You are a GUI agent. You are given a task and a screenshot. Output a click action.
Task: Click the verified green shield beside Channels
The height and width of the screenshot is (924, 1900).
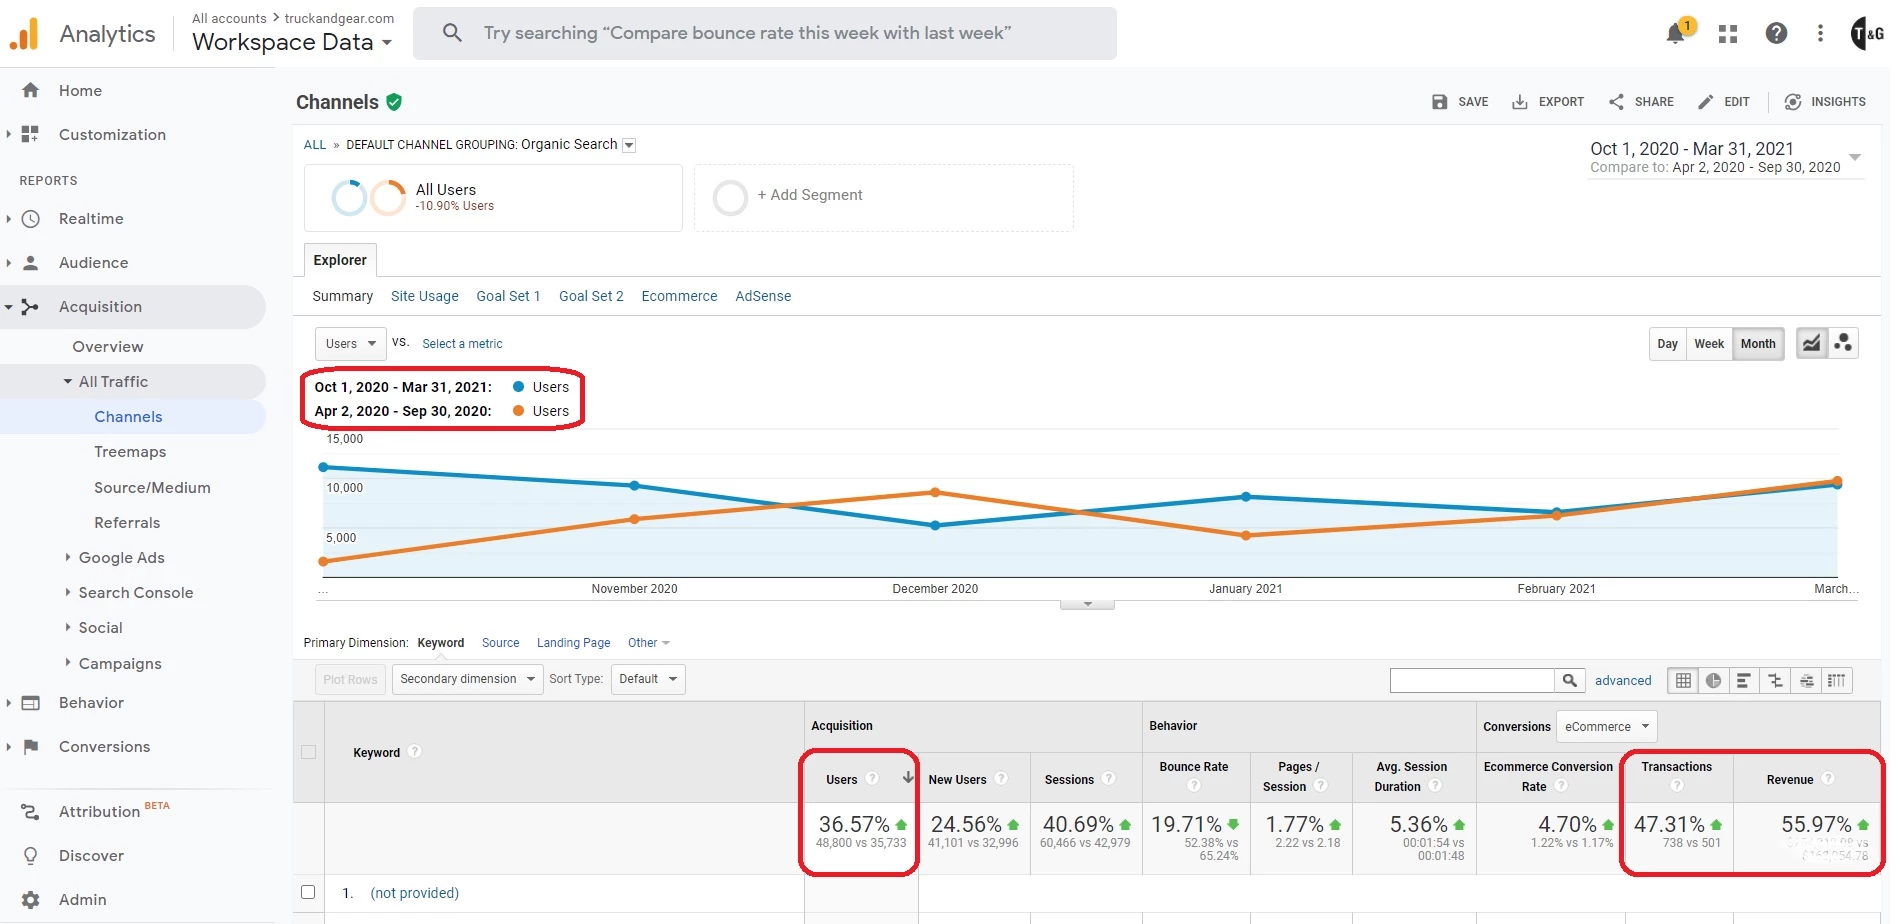(394, 102)
